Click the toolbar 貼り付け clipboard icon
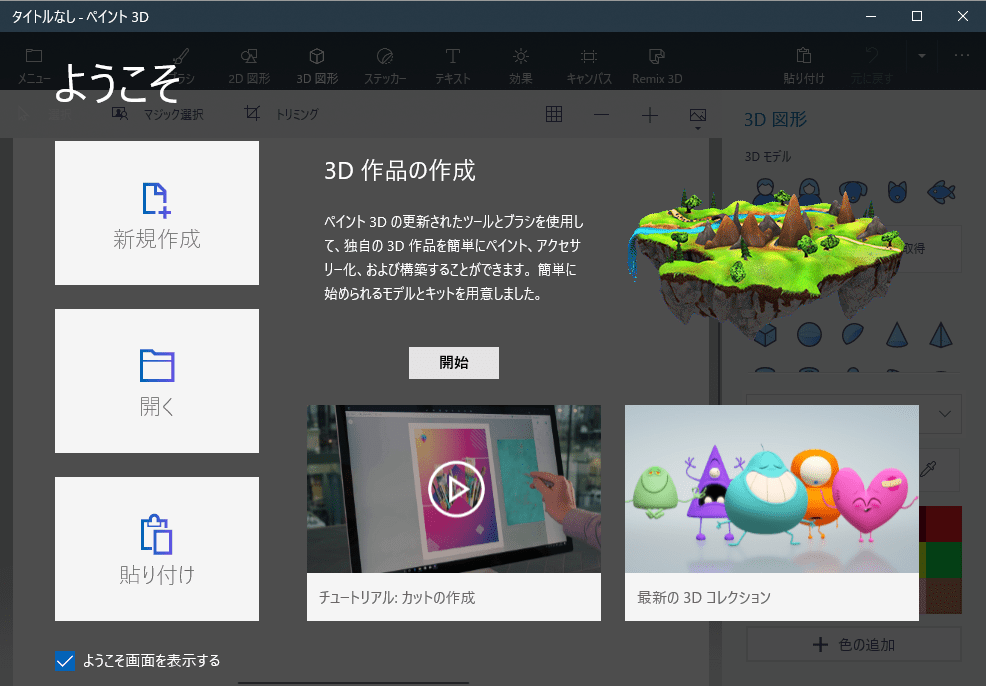The width and height of the screenshot is (986, 686). pos(804,55)
